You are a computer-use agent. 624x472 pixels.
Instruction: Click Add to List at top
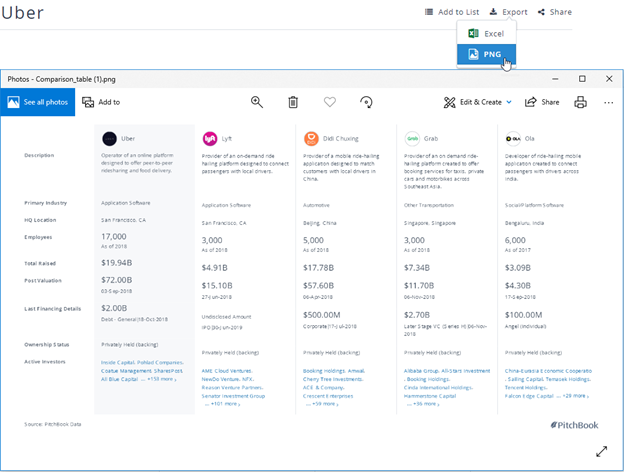point(452,12)
